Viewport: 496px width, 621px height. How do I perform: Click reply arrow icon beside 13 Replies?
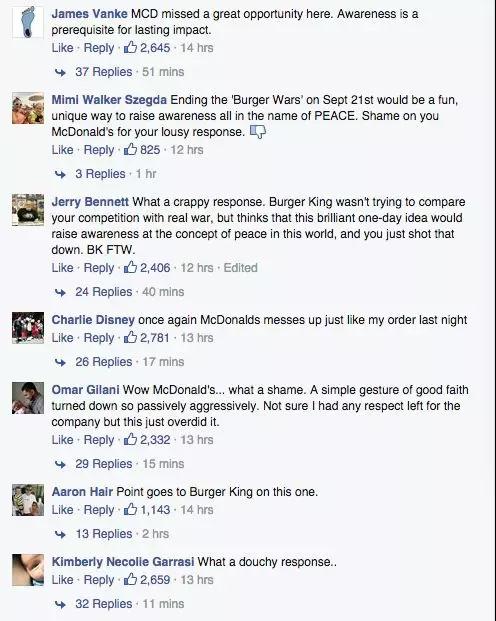pos(60,534)
